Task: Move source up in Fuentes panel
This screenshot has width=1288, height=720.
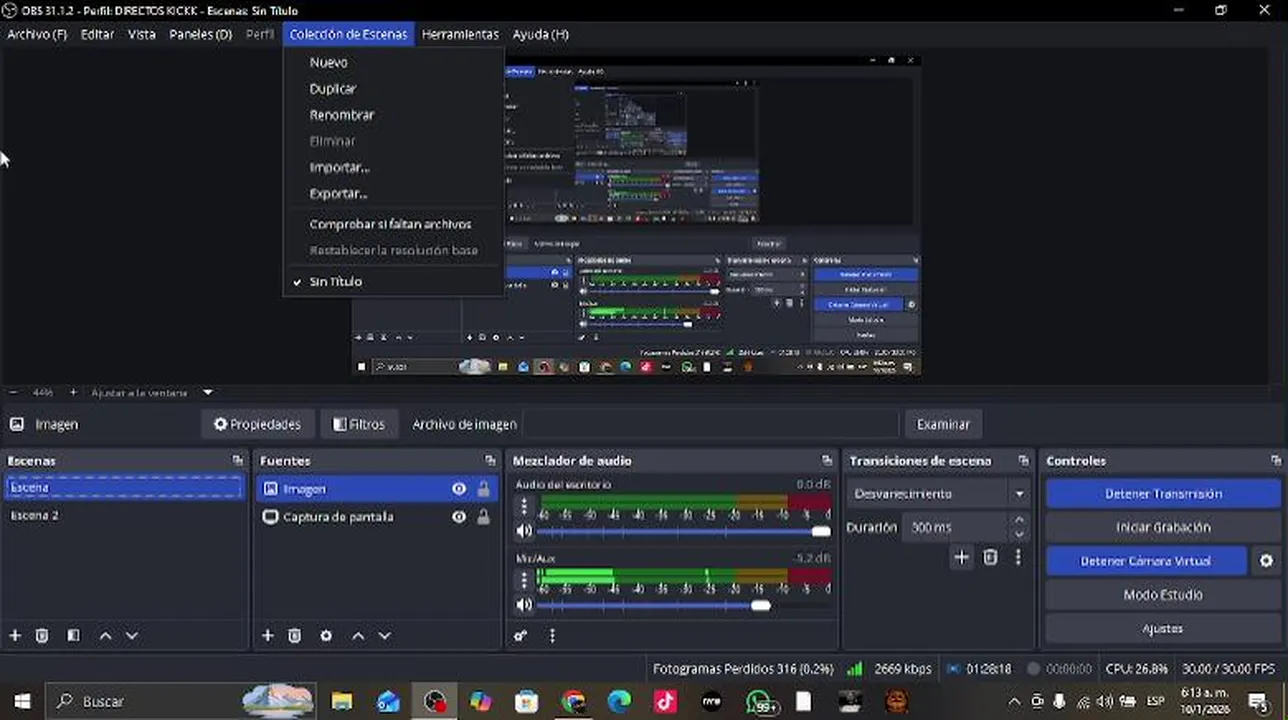Action: click(x=358, y=635)
